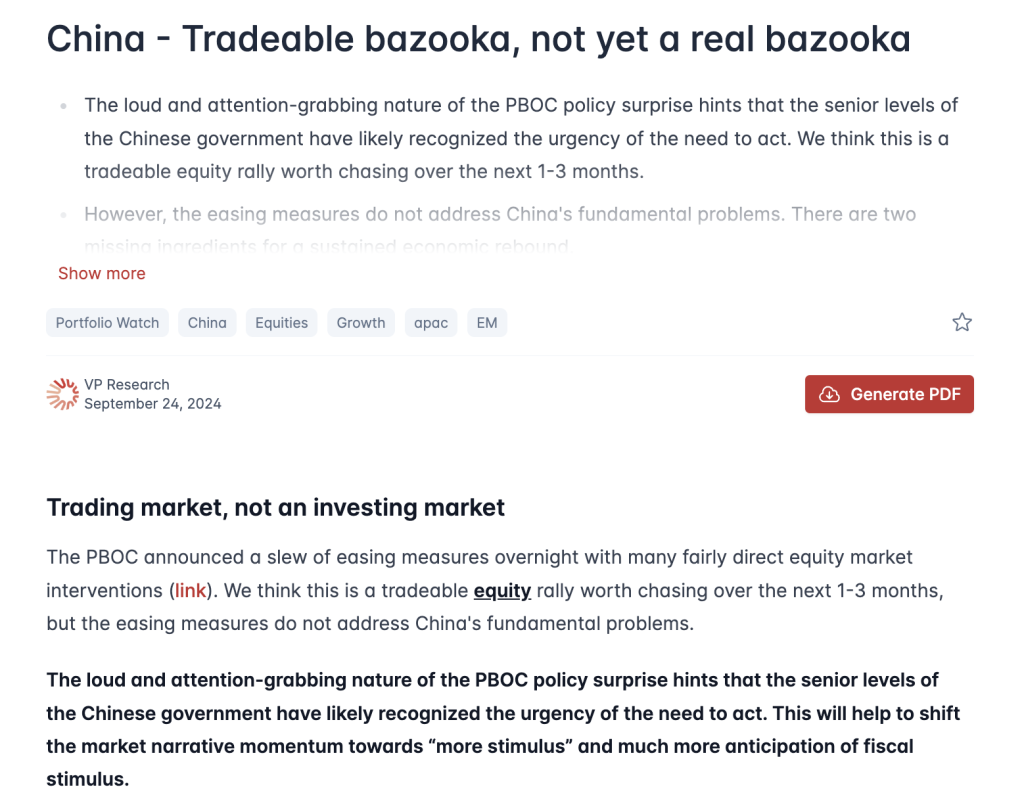Click the VP Research sunburst logo

coord(62,394)
